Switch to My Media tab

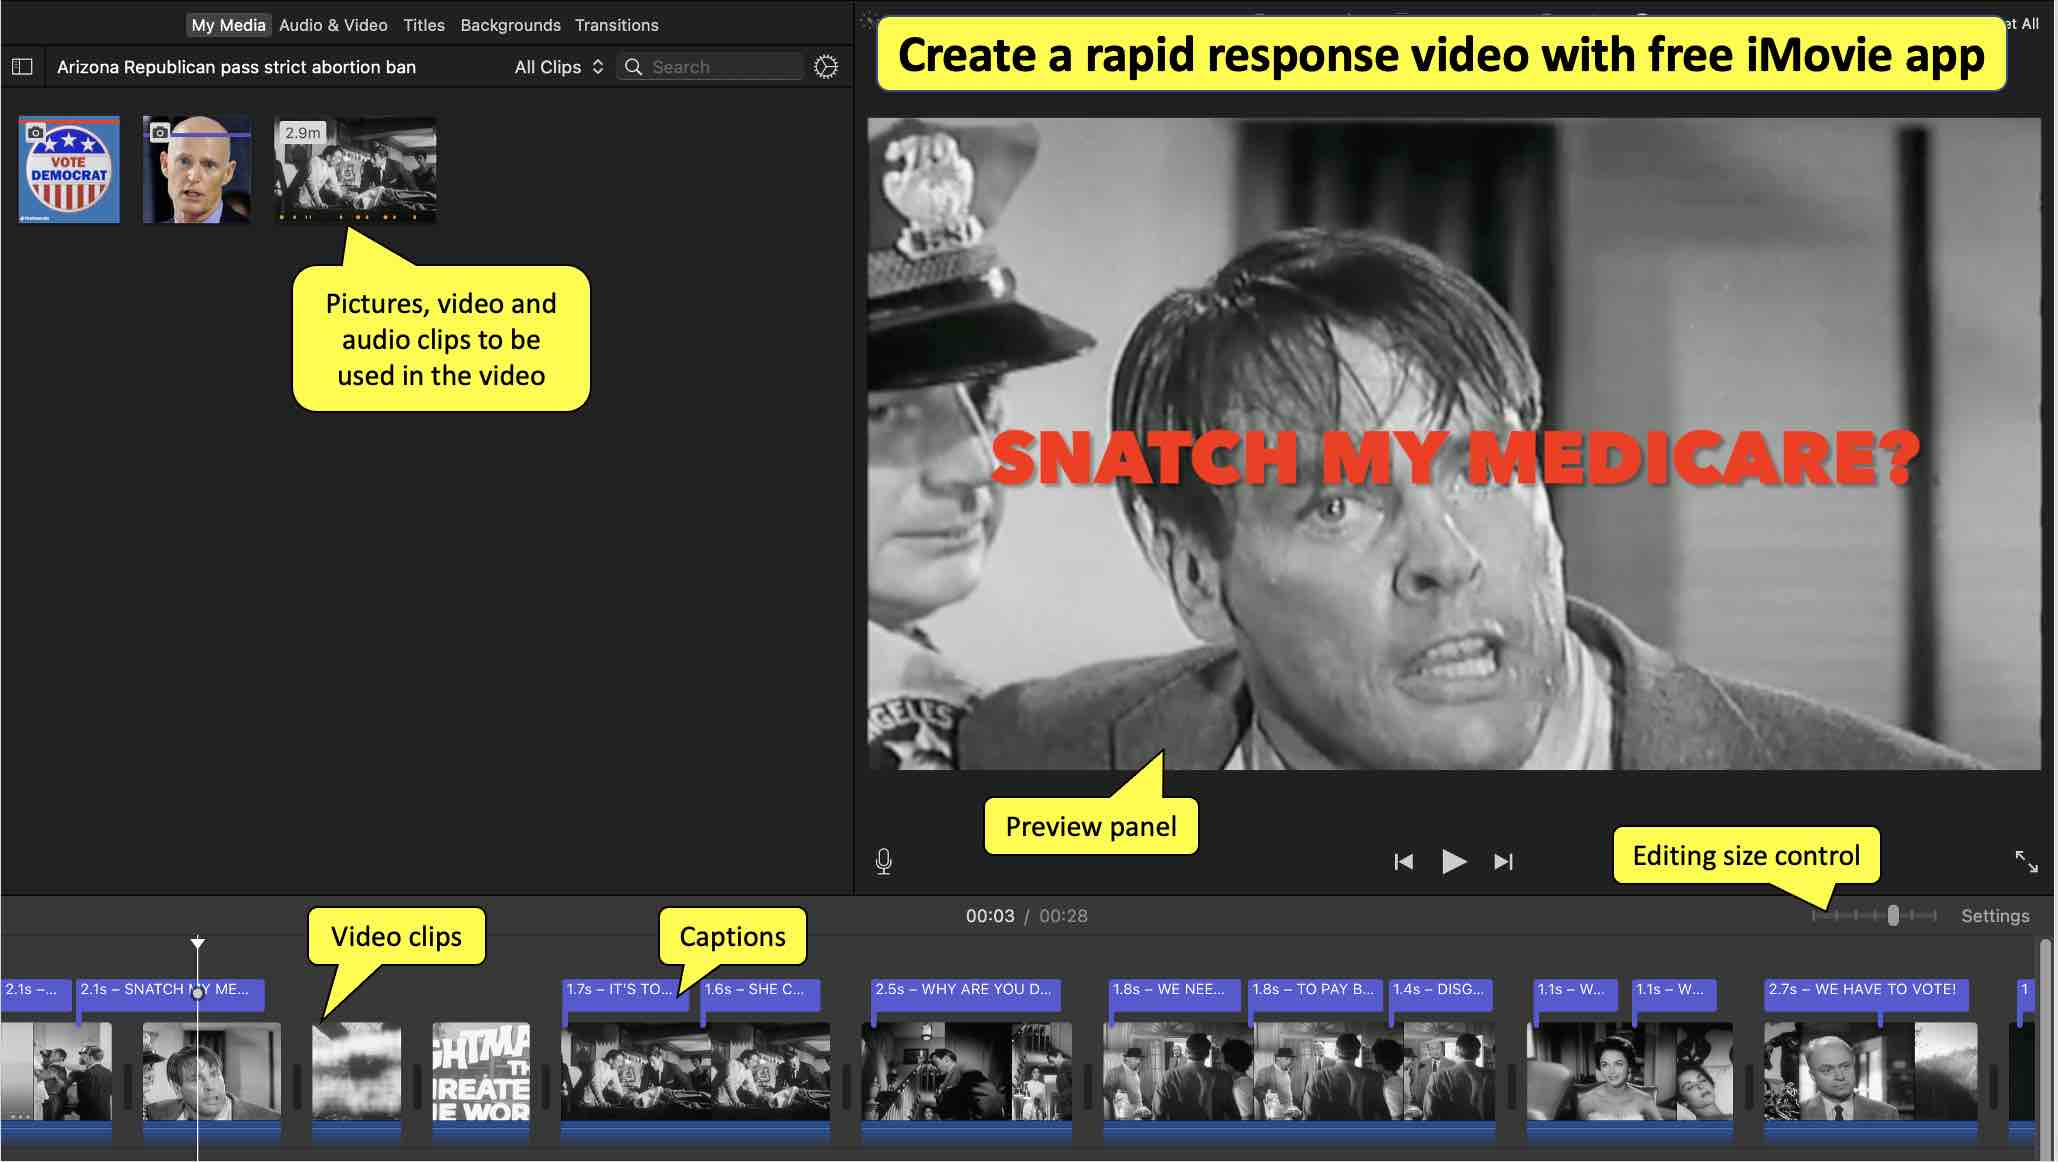point(228,25)
